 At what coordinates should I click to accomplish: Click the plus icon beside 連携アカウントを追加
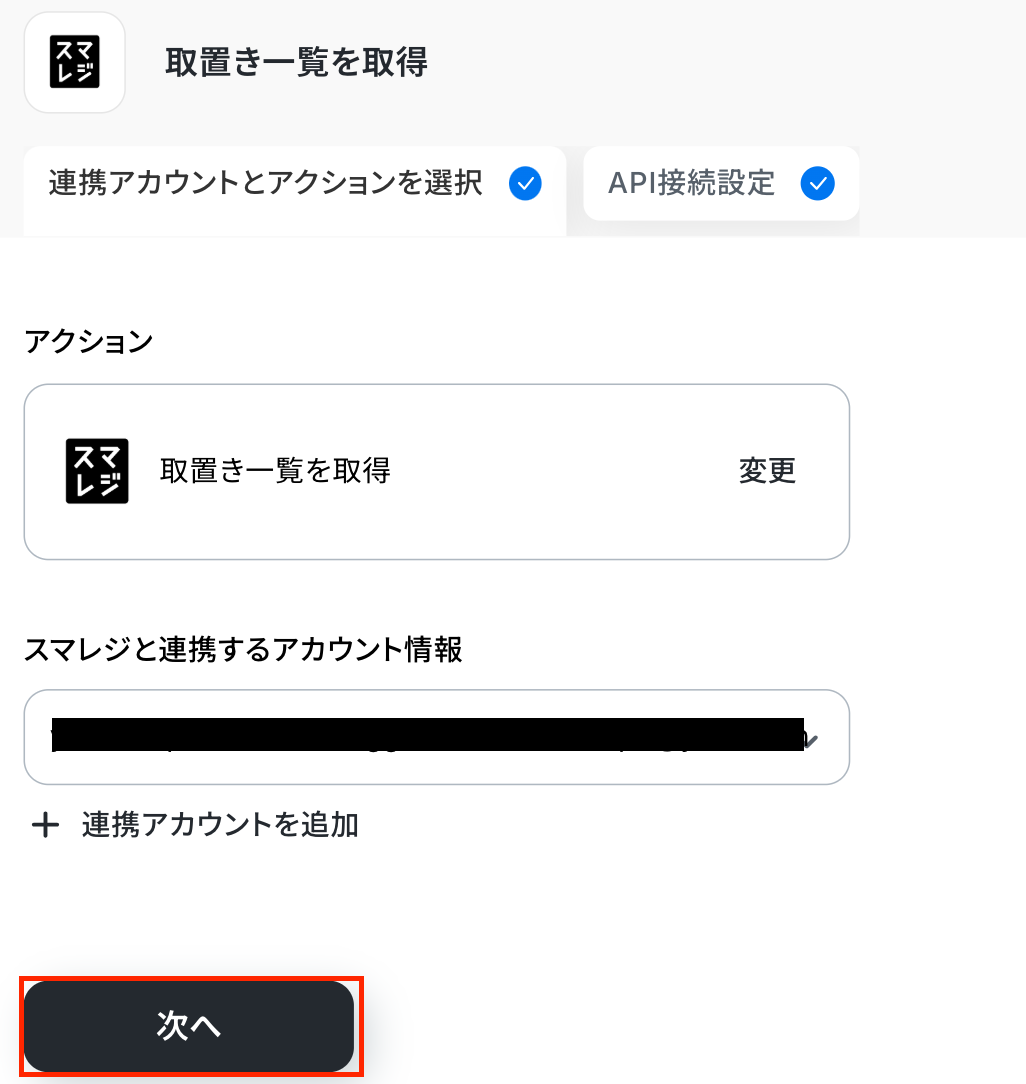click(x=45, y=825)
